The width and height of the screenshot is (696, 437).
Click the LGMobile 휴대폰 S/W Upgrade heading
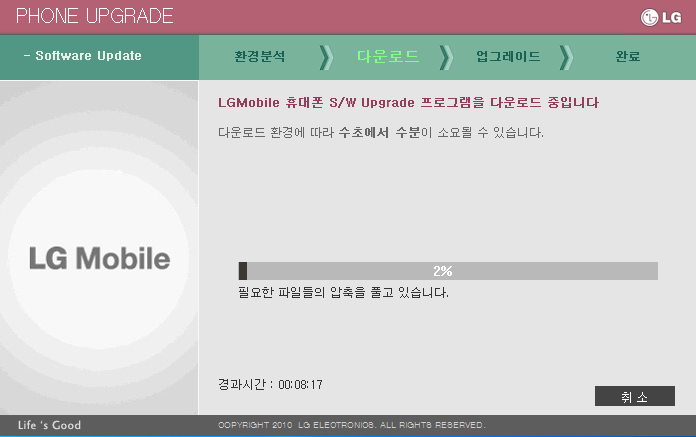[x=408, y=102]
